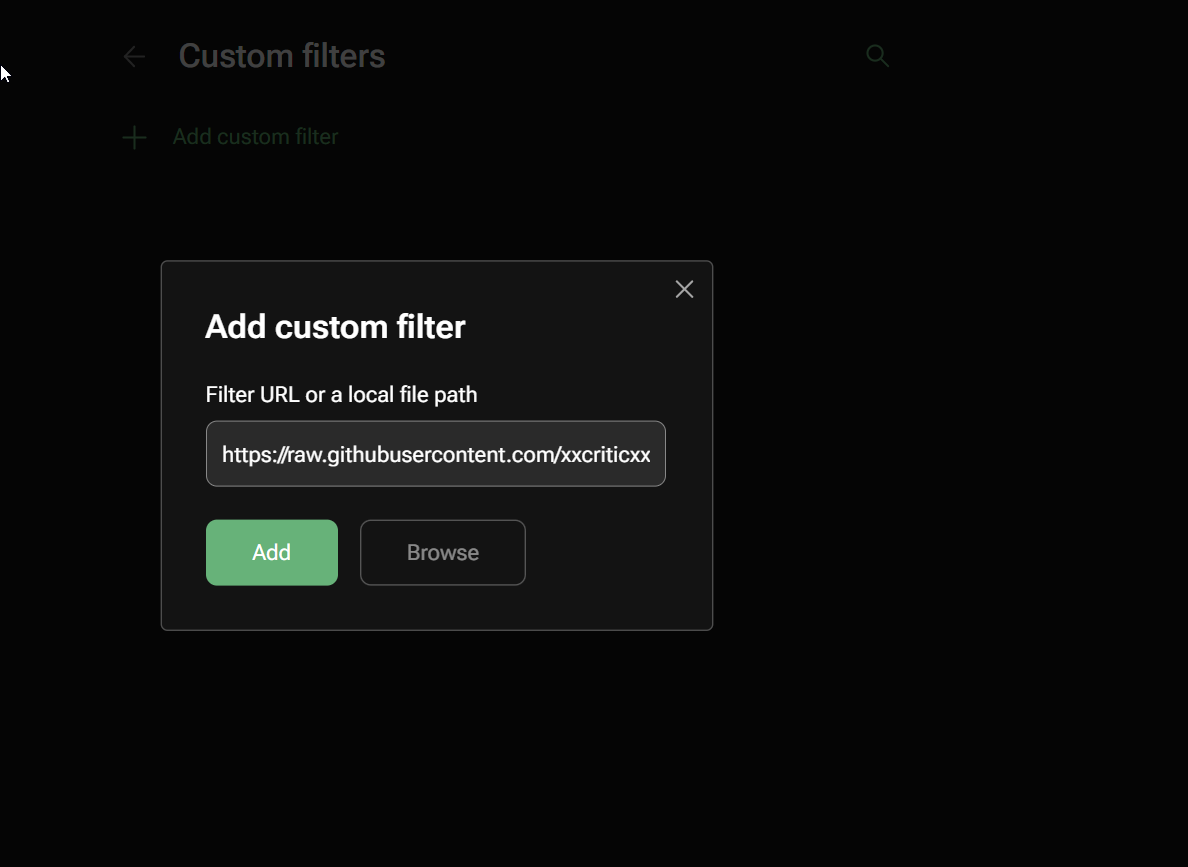Search custom filters using top-right icon
The width and height of the screenshot is (1188, 867).
click(877, 56)
